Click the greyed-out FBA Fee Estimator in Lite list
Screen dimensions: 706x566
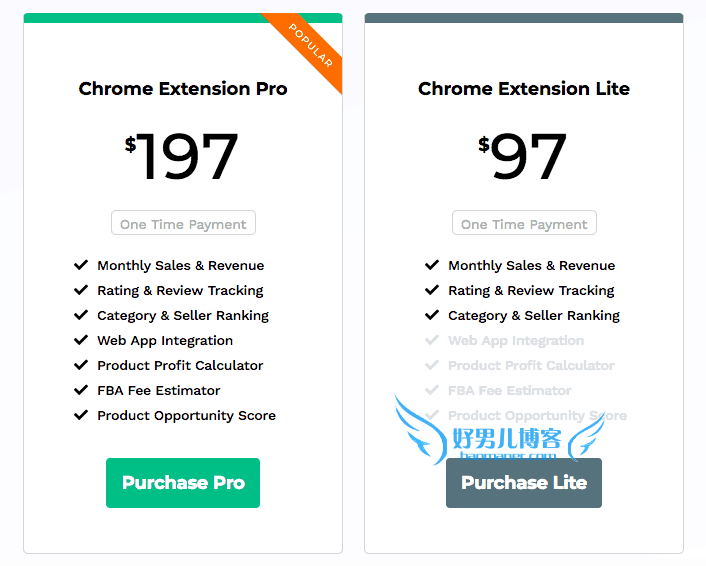click(x=510, y=390)
